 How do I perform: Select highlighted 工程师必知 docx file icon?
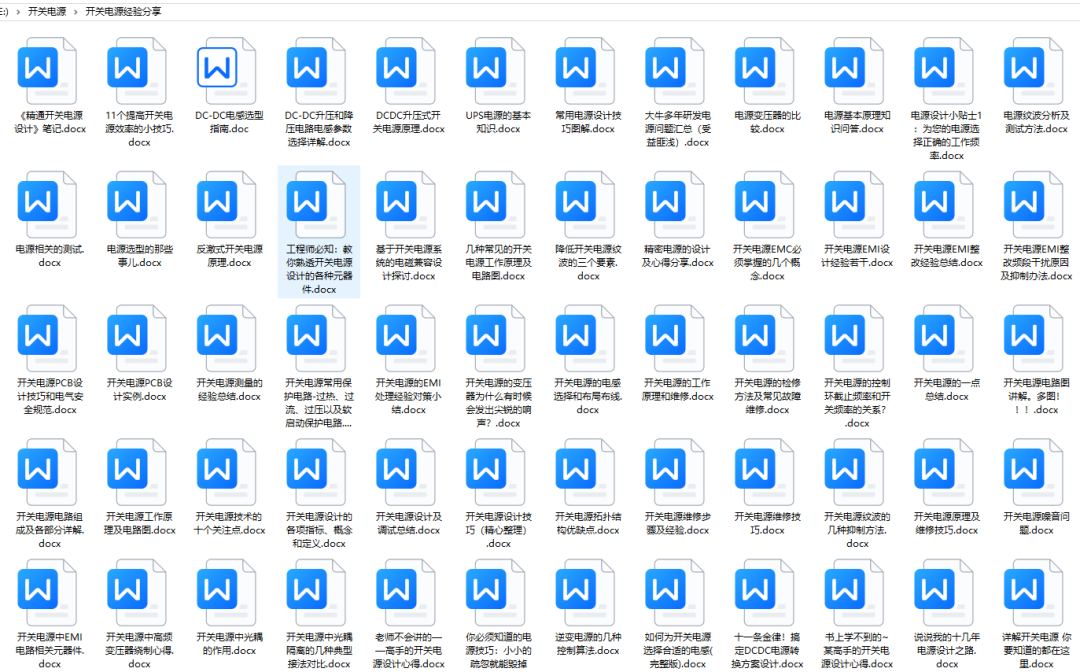click(316, 205)
